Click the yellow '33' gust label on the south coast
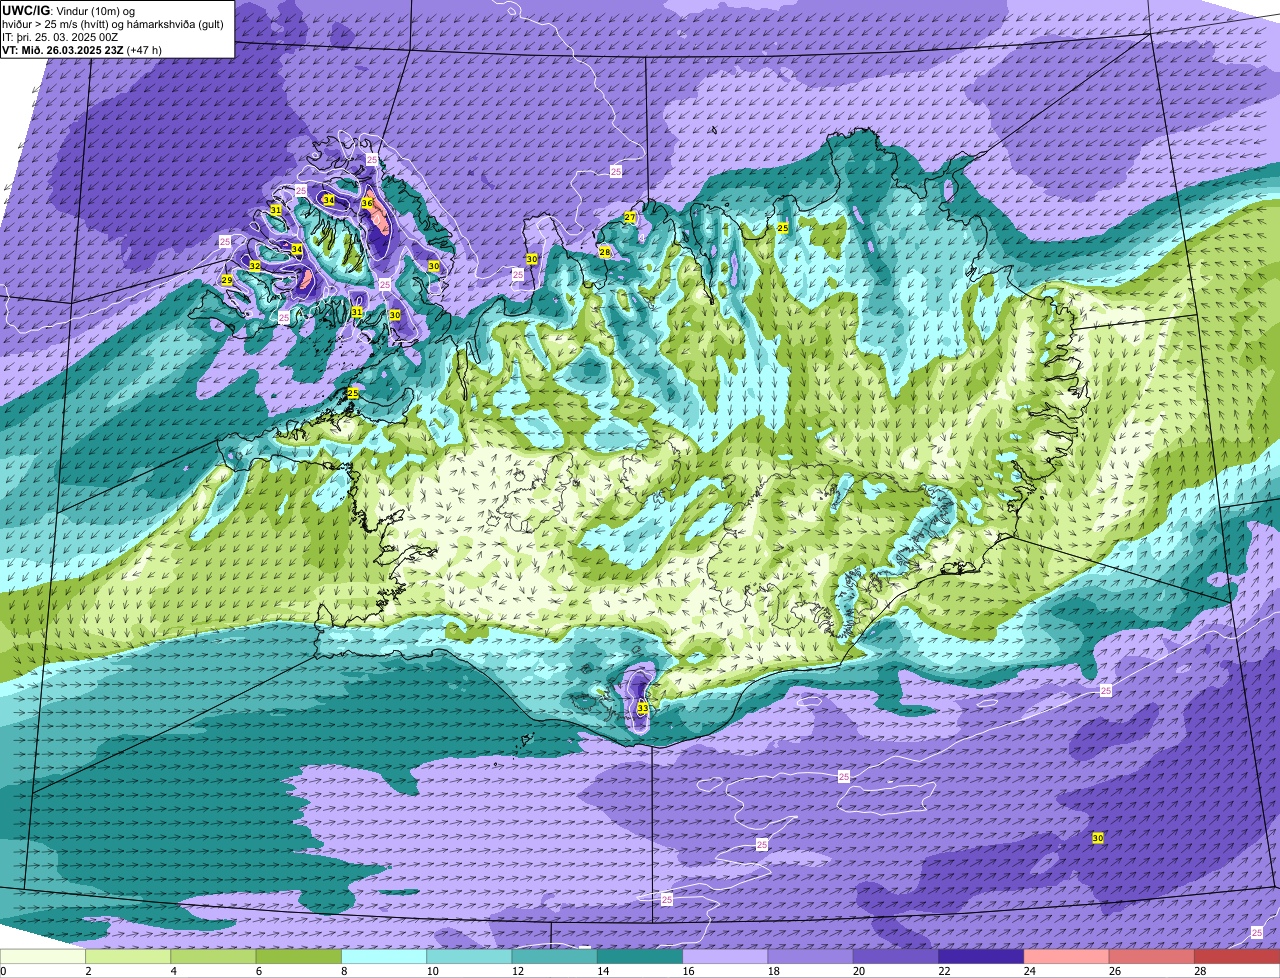The image size is (1280, 978). 642,708
